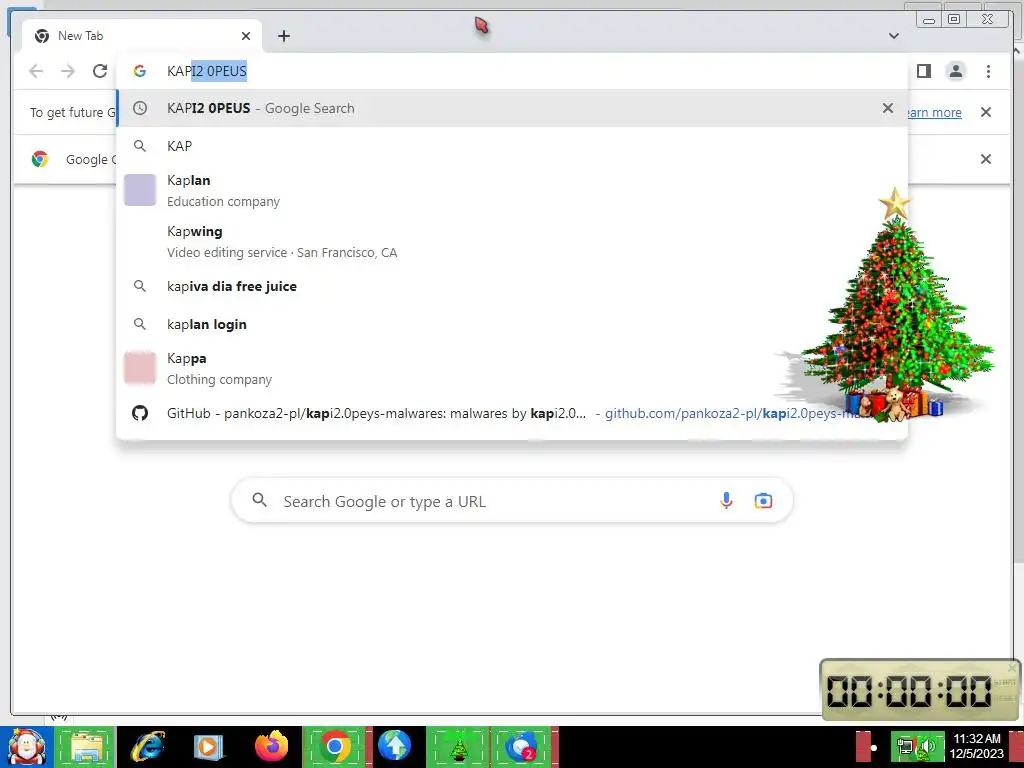Reload the page with the refresh icon
The width and height of the screenshot is (1024, 768).
(x=100, y=71)
